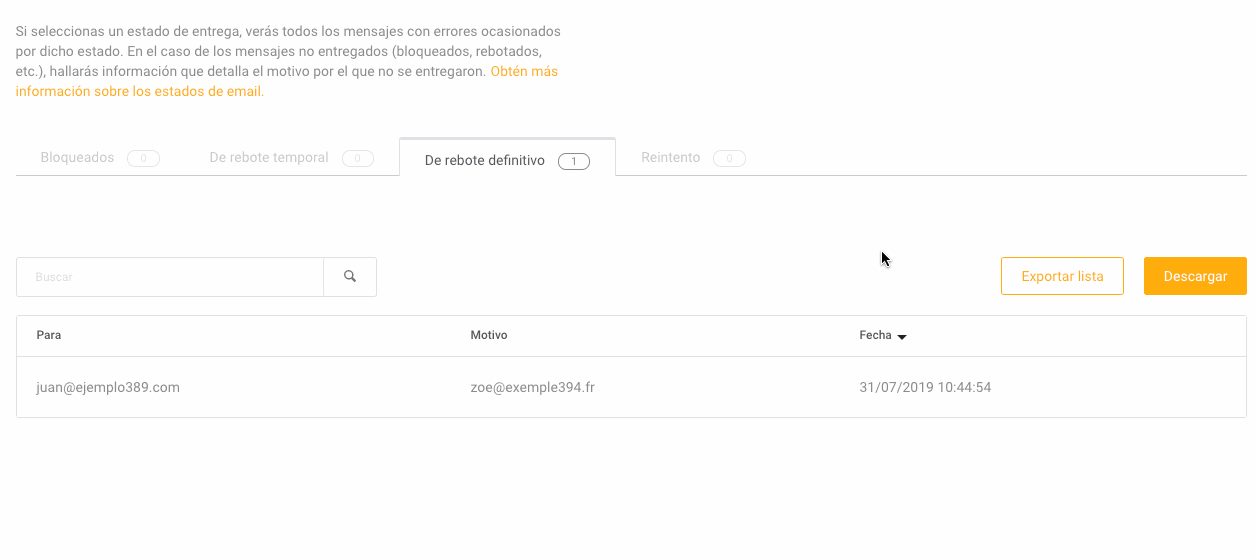1255x559 pixels.
Task: Sort by the Motivo column header
Action: pos(489,335)
